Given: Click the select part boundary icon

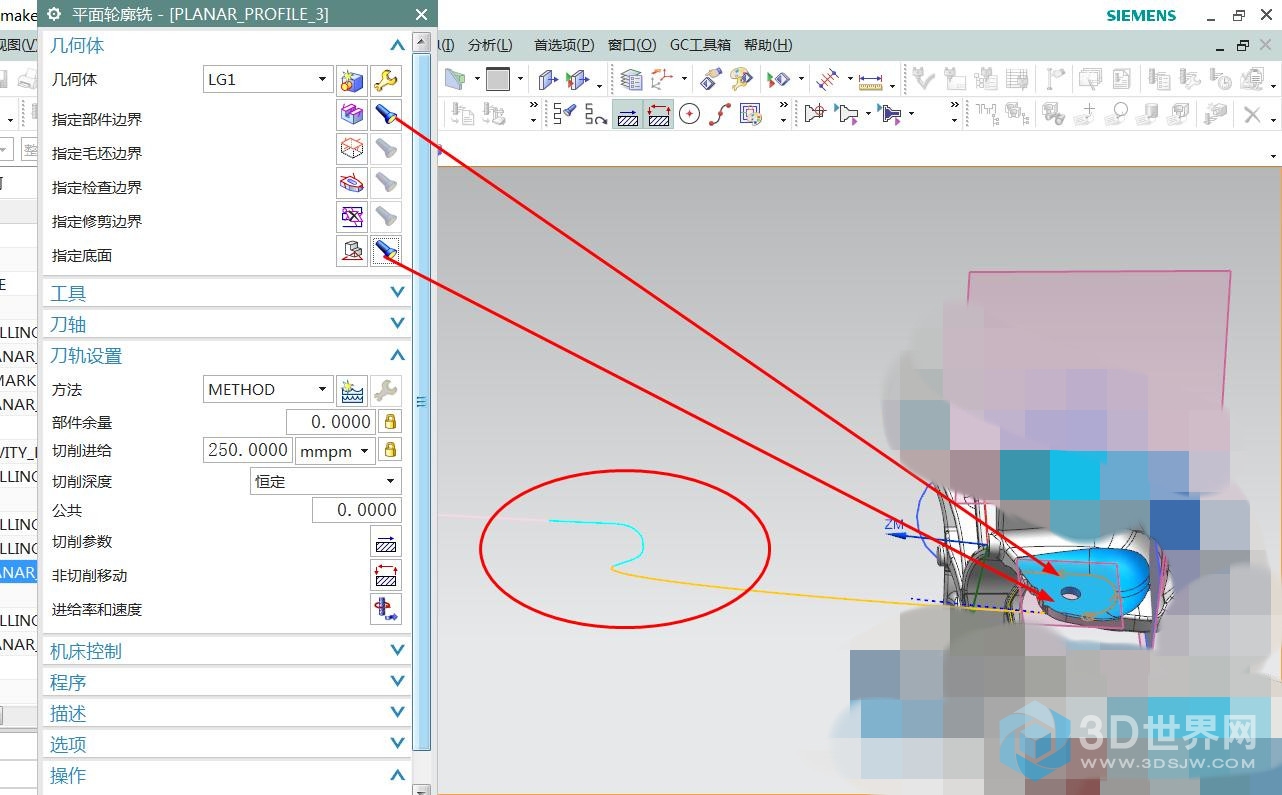Looking at the screenshot, I should tap(351, 114).
